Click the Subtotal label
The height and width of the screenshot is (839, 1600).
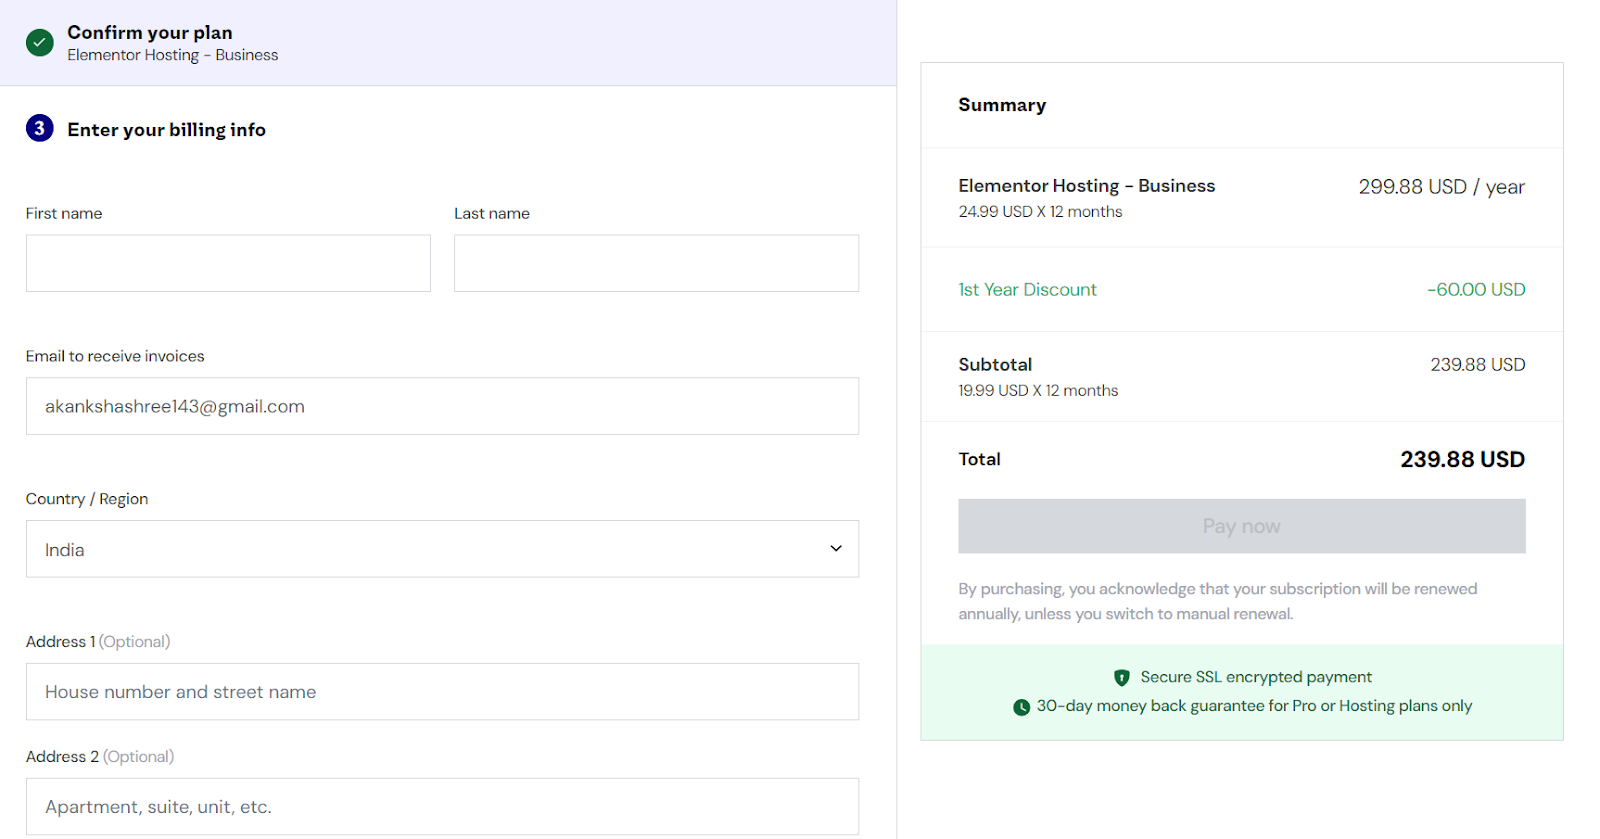[x=995, y=365]
